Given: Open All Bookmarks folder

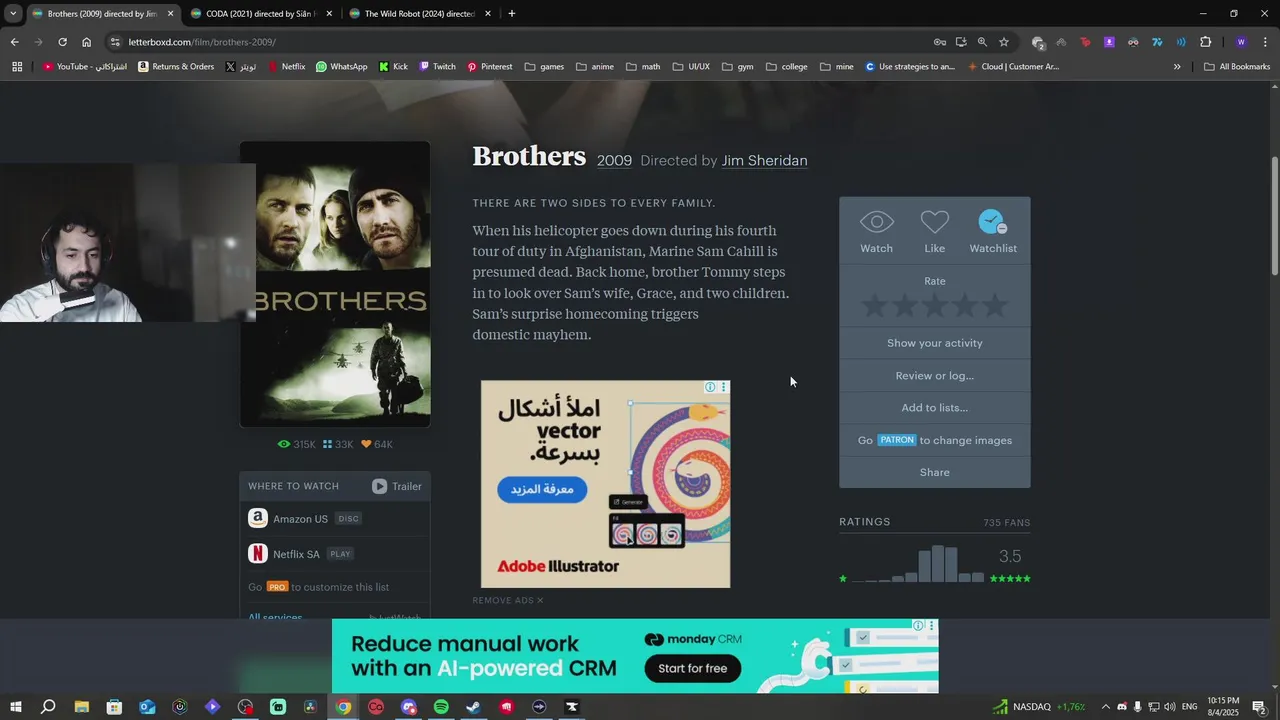Looking at the screenshot, I should [x=1237, y=67].
